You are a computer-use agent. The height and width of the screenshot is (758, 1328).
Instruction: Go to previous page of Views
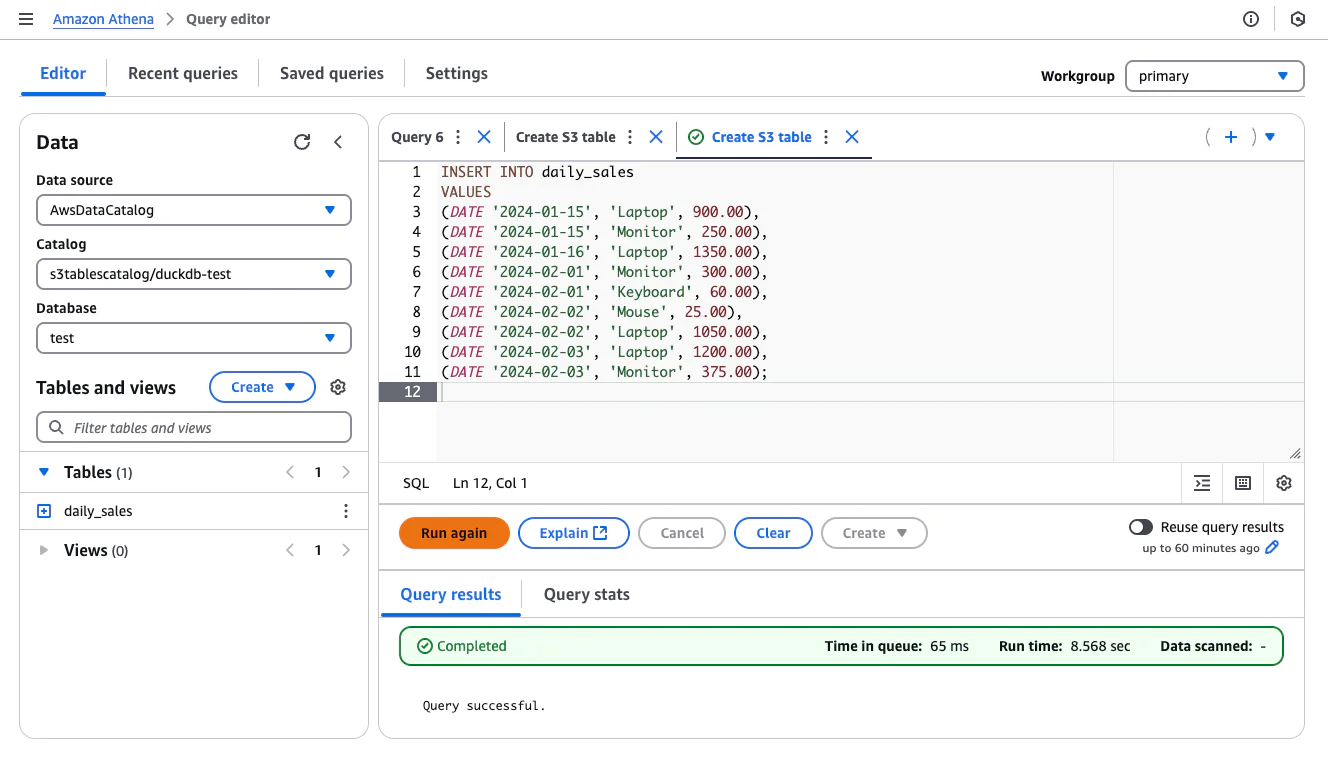pyautogui.click(x=290, y=550)
